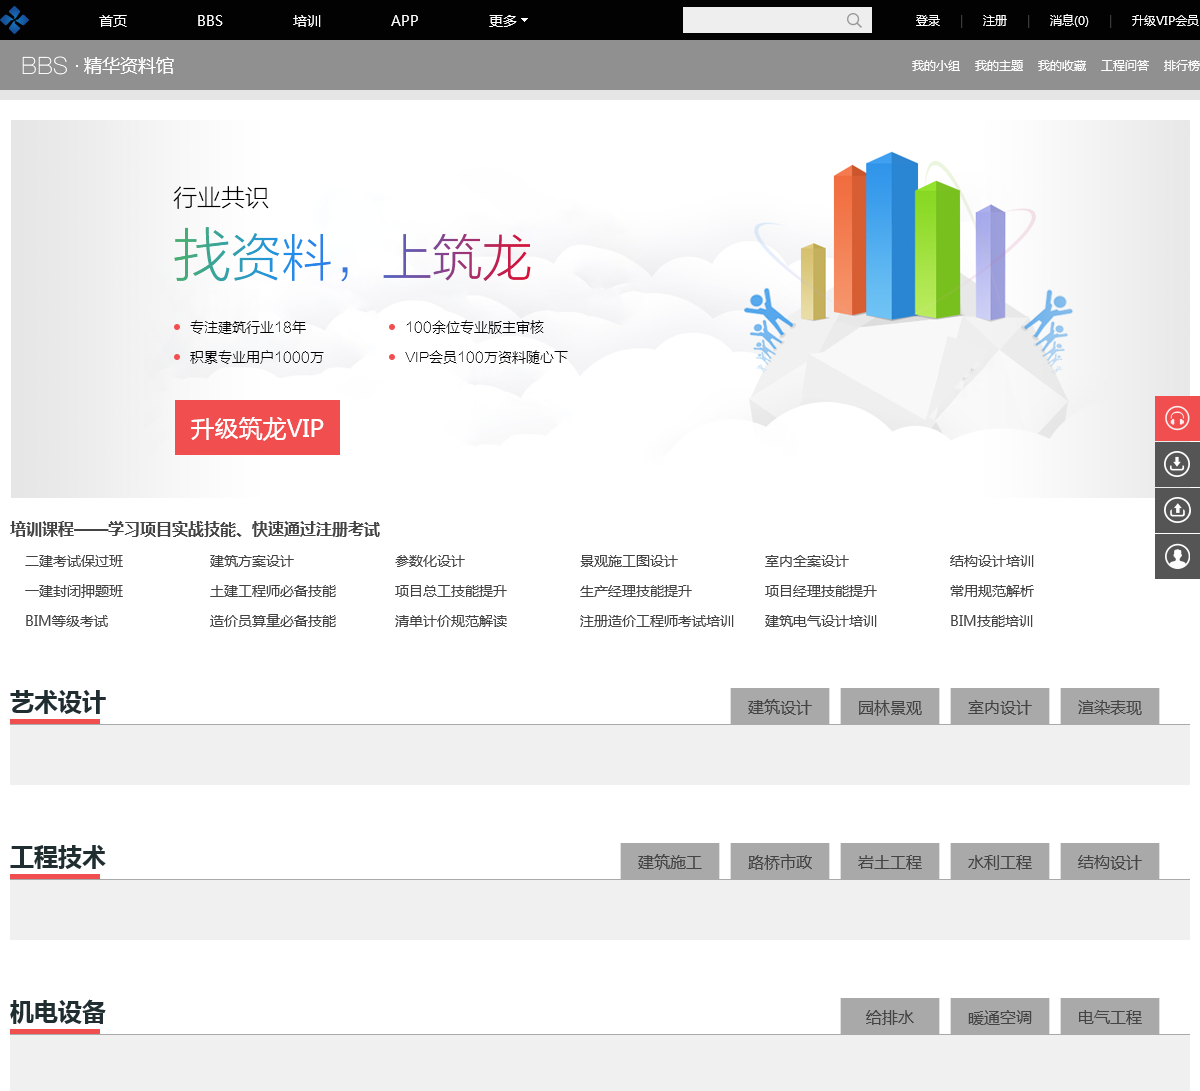Select the 路桥市政 tab
Viewport: 1200px width, 1091px height.
(780, 862)
